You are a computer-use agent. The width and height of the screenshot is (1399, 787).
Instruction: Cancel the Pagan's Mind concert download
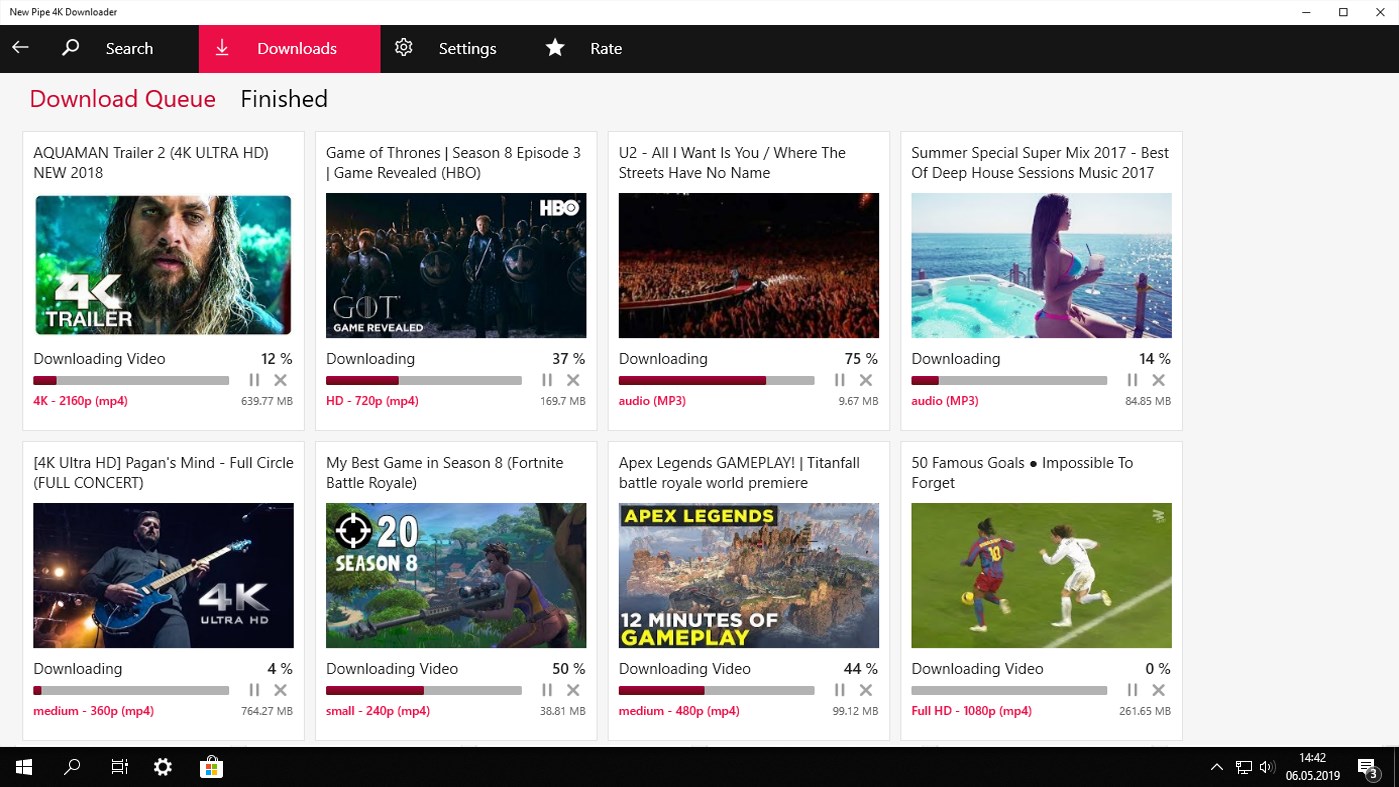[x=281, y=690]
